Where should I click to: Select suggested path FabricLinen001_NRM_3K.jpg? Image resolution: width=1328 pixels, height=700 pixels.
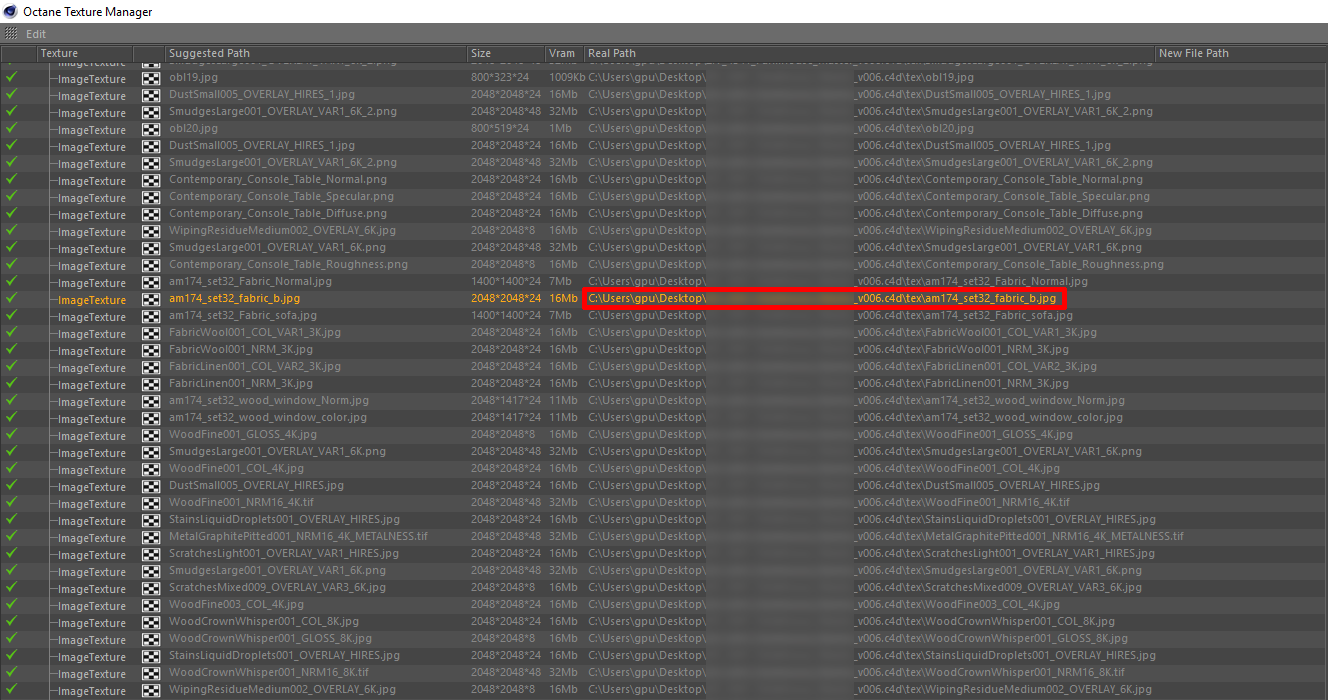pos(241,383)
